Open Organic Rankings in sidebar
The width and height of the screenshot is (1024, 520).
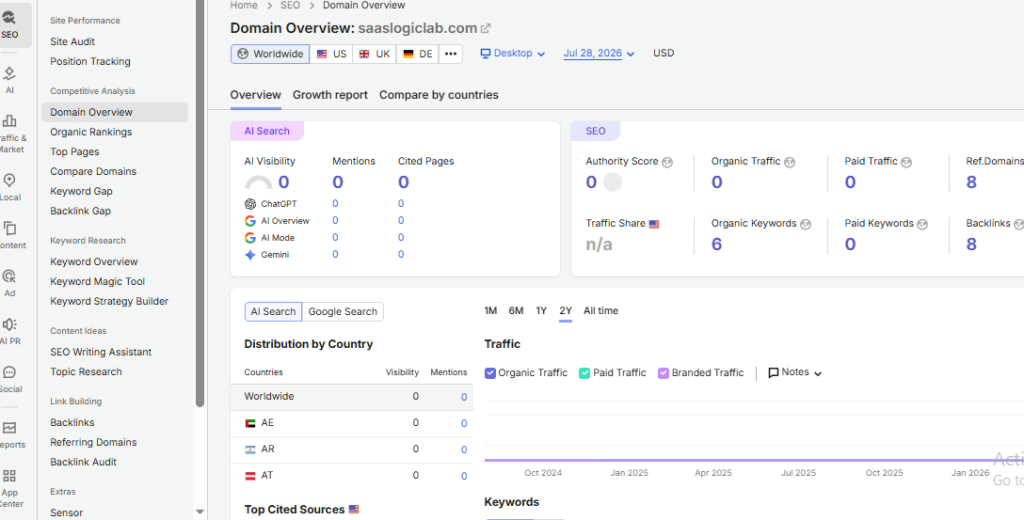click(91, 132)
